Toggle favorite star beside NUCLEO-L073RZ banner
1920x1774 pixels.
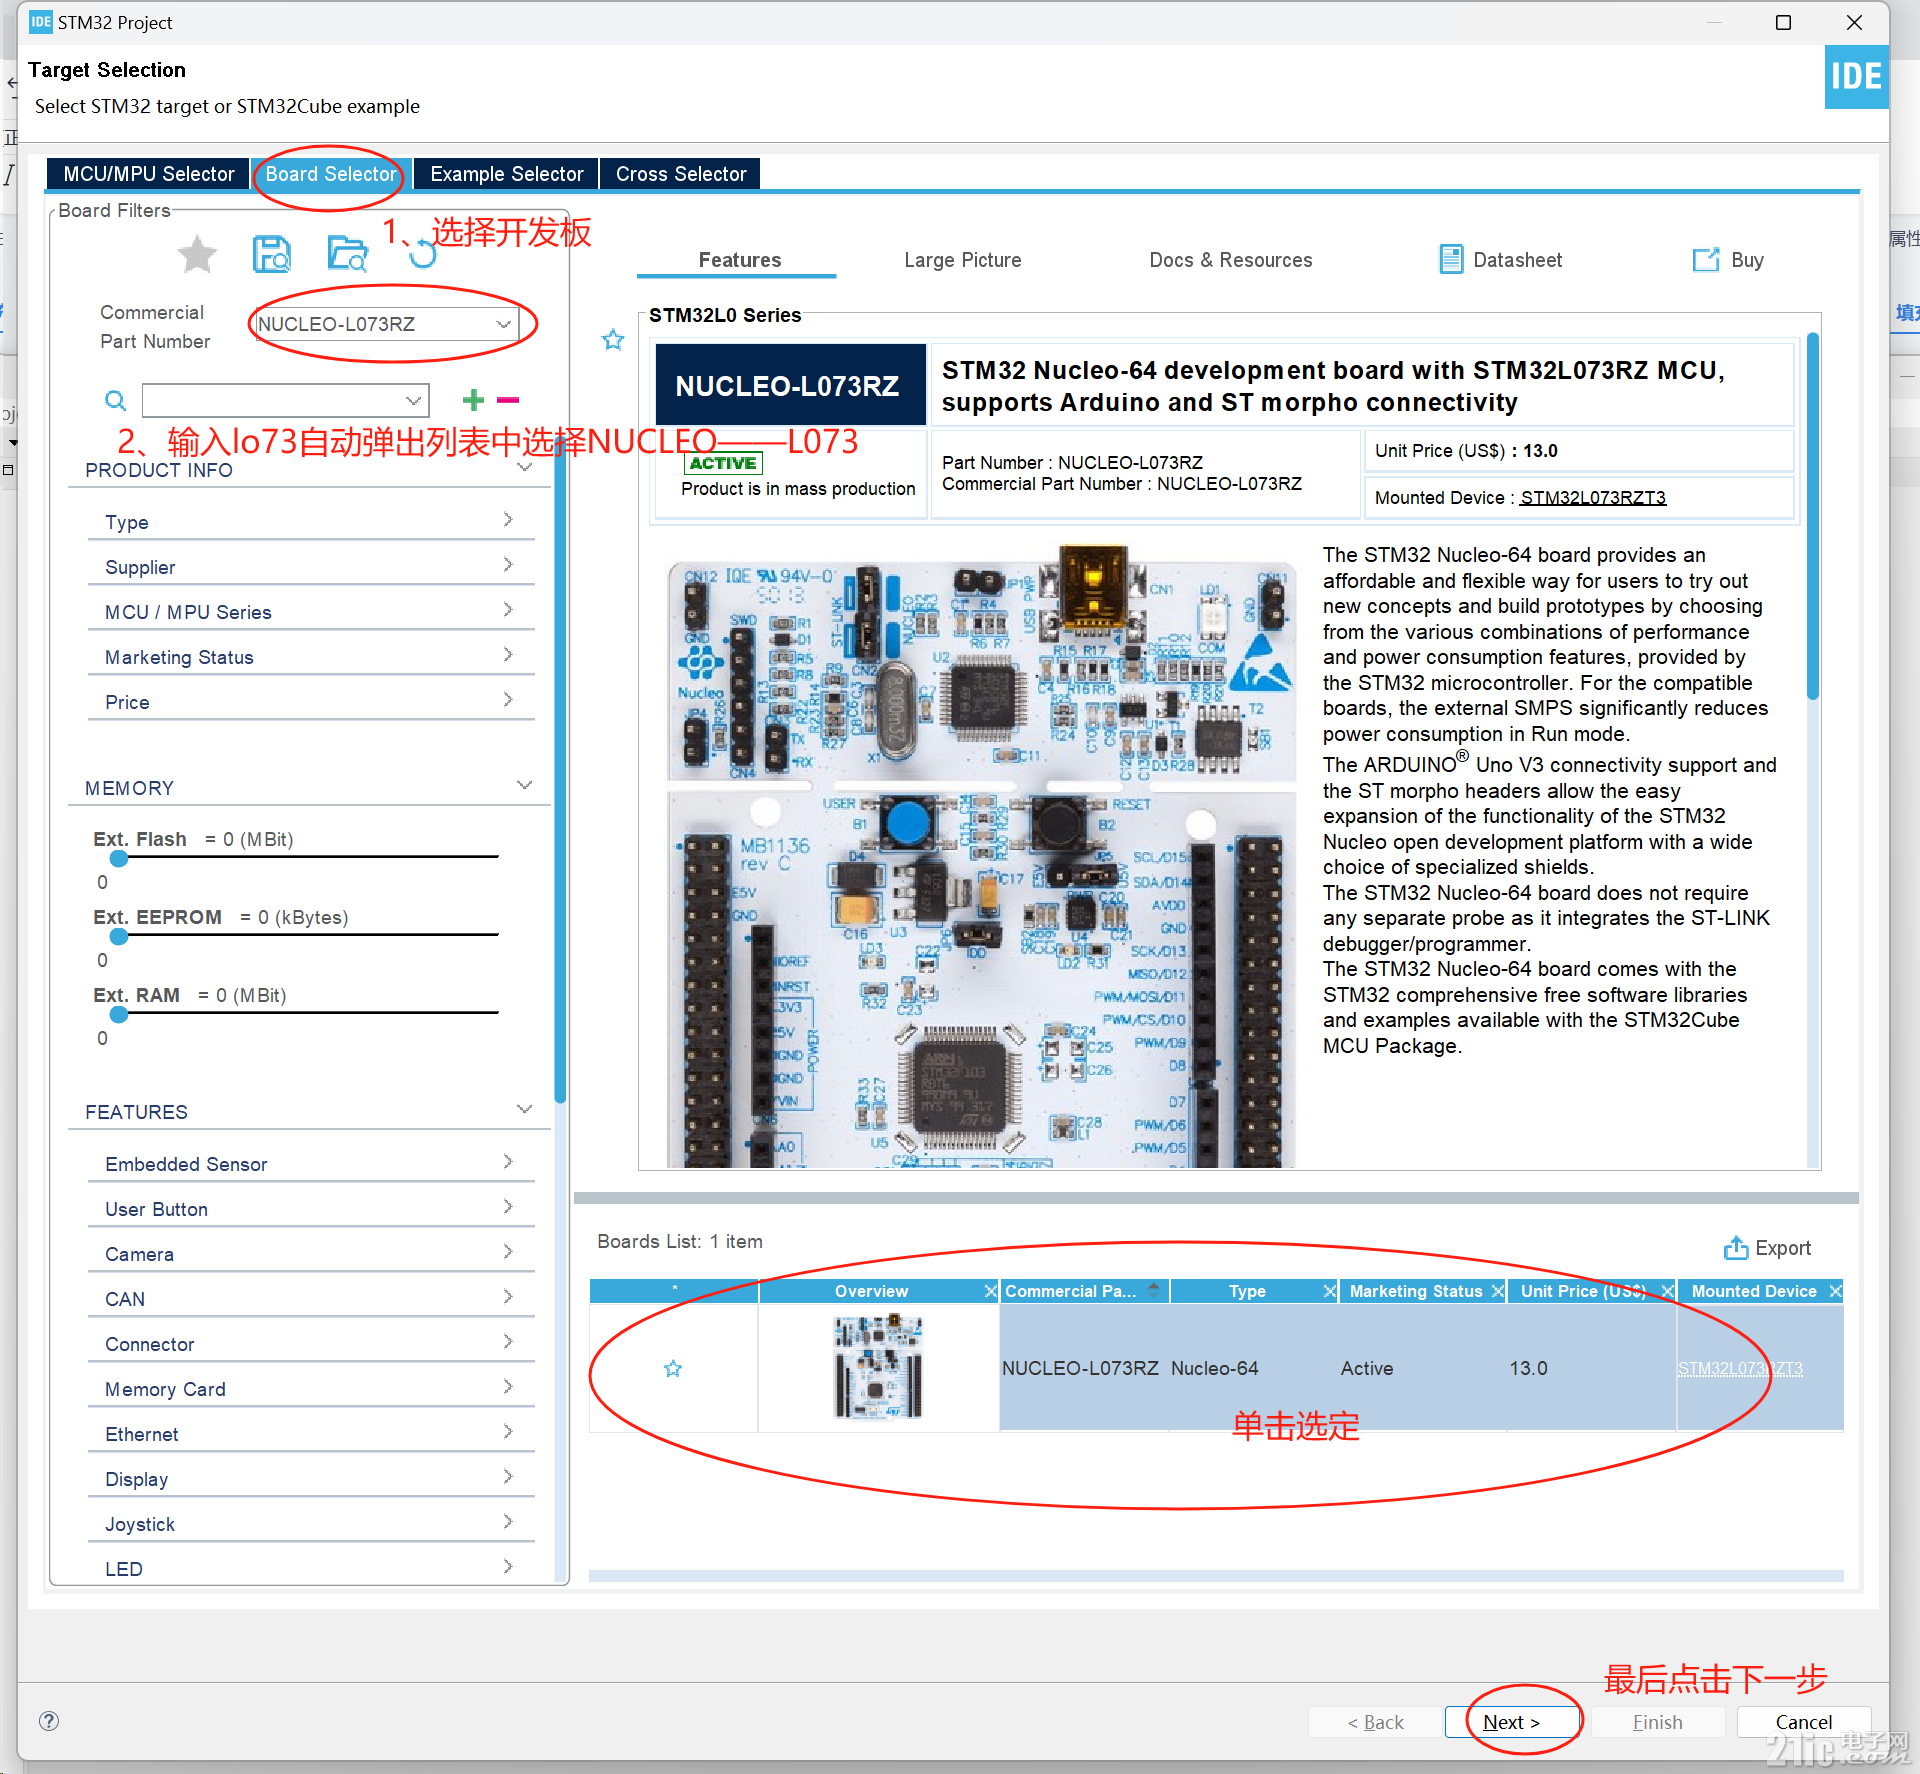[613, 340]
